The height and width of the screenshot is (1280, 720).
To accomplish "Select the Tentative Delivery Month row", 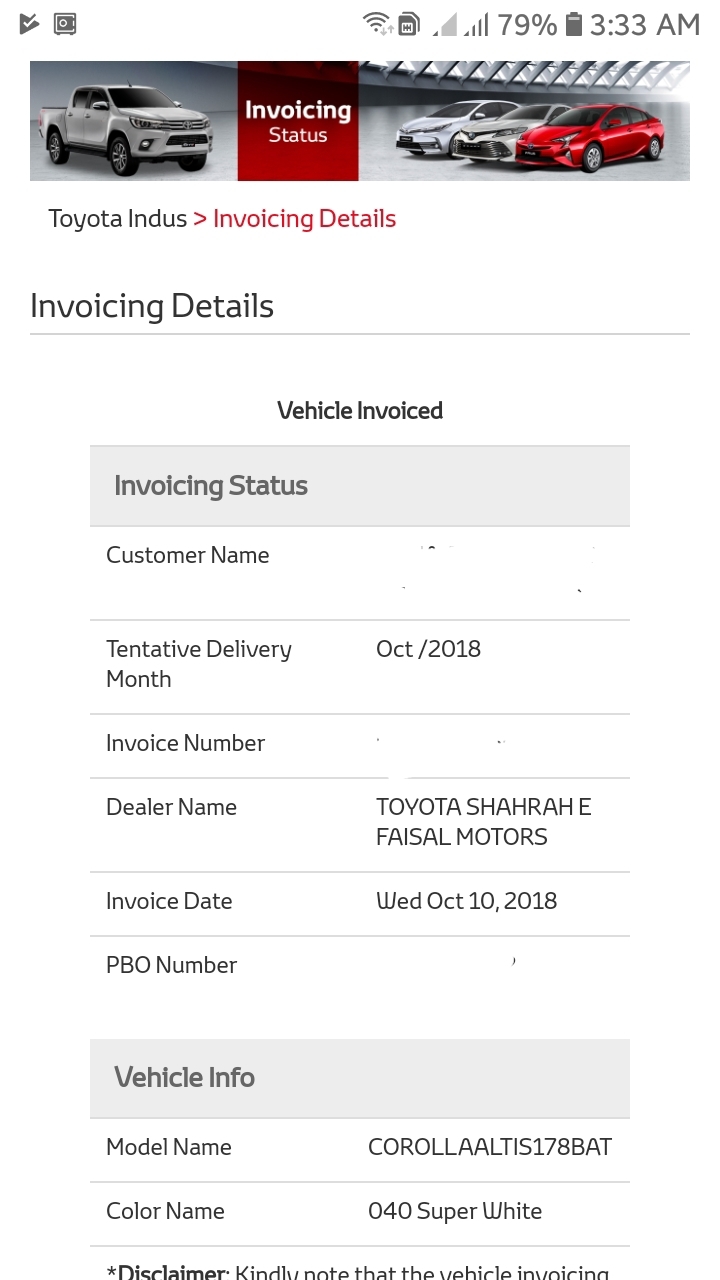I will (x=360, y=667).
